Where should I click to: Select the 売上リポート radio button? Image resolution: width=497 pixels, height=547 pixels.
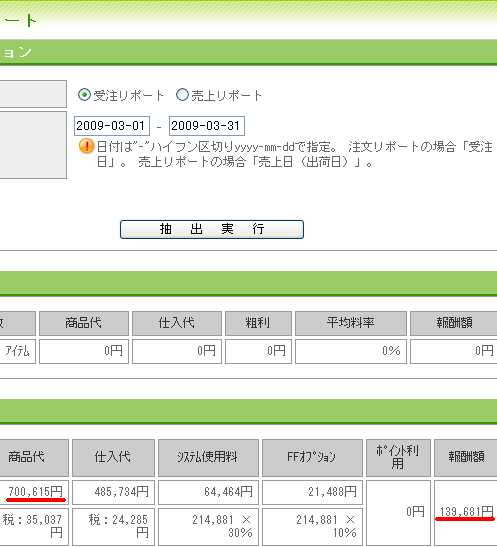[x=182, y=95]
